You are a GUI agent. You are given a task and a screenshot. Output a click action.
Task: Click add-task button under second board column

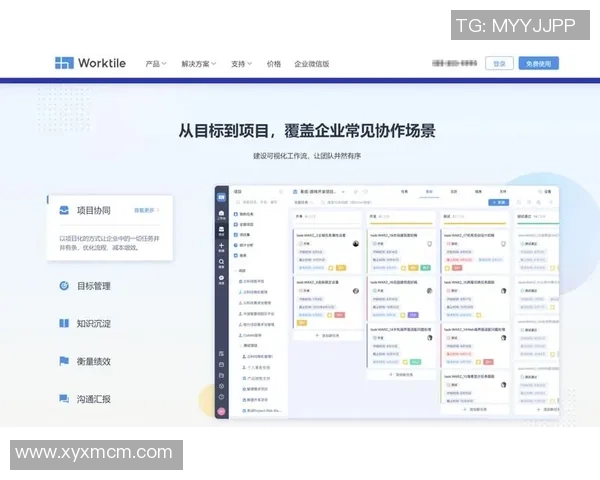tap(401, 374)
